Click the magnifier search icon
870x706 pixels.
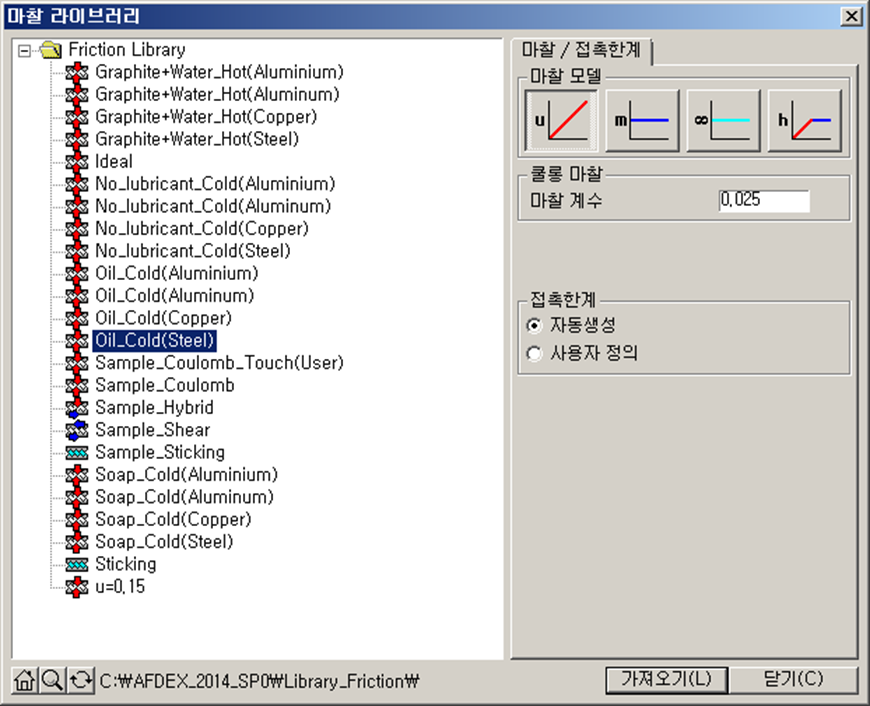[x=52, y=680]
